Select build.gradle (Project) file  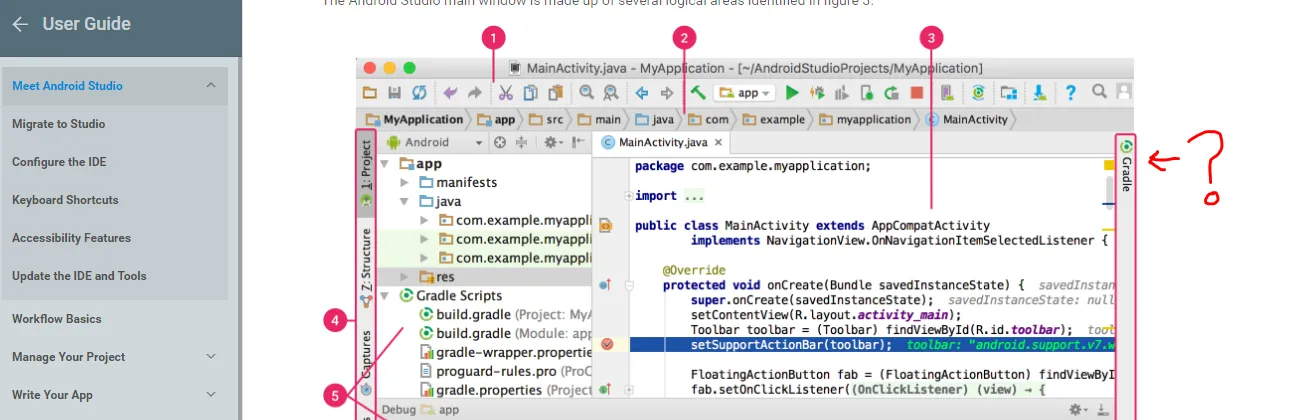pyautogui.click(x=506, y=315)
